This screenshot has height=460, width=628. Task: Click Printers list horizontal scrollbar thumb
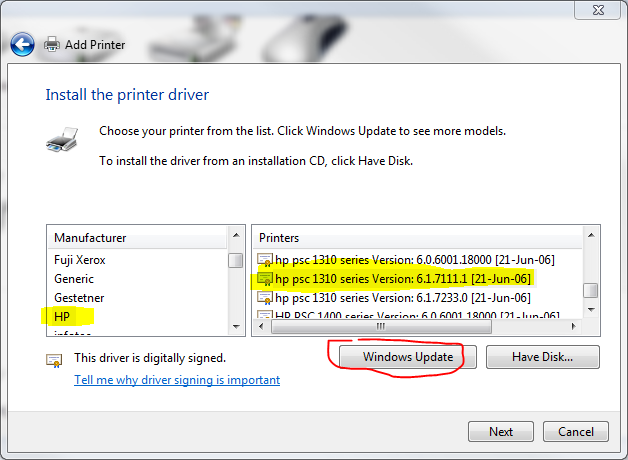(x=381, y=327)
